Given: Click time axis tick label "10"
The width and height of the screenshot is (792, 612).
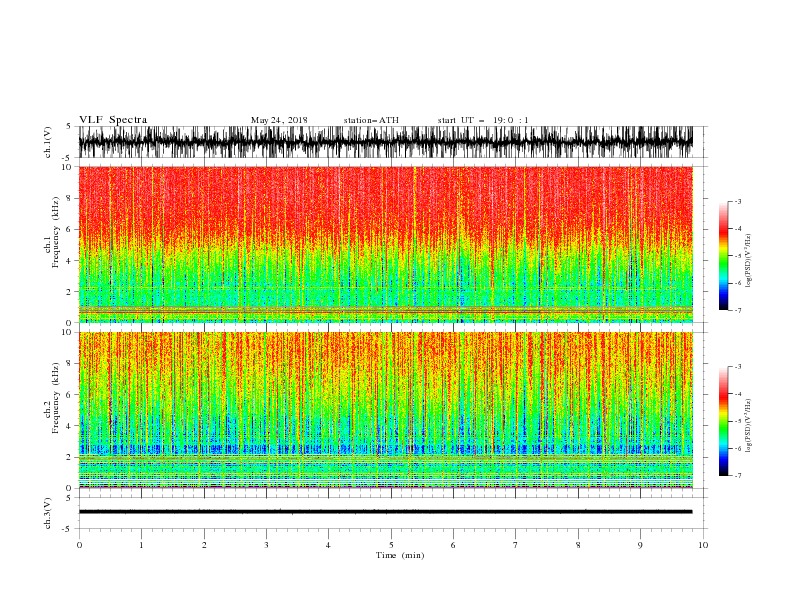Looking at the screenshot, I should click(703, 545).
